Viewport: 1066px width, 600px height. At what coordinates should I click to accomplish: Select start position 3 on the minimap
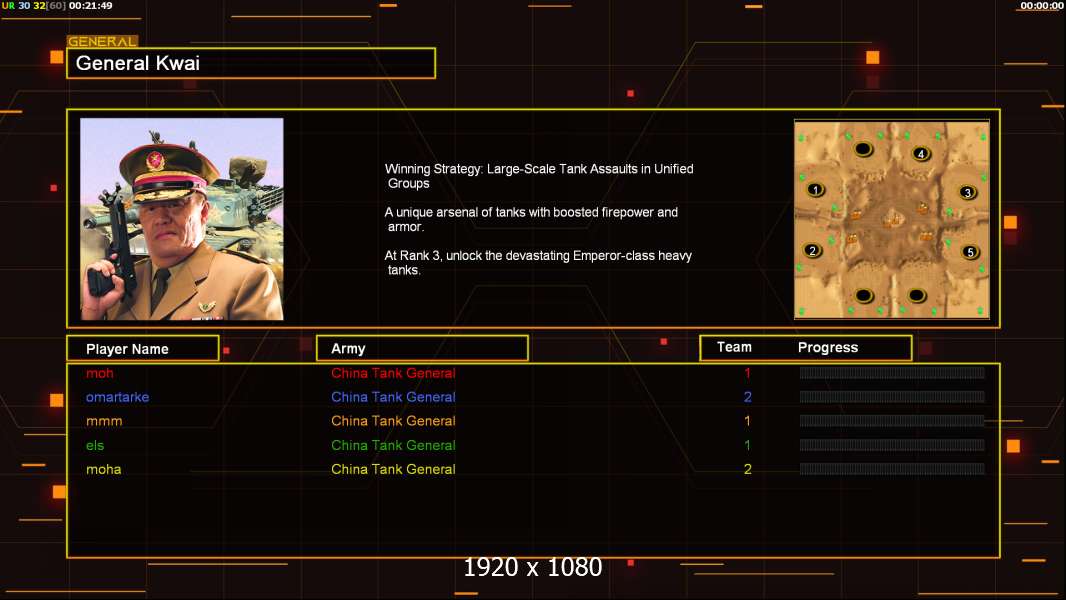pyautogui.click(x=967, y=192)
